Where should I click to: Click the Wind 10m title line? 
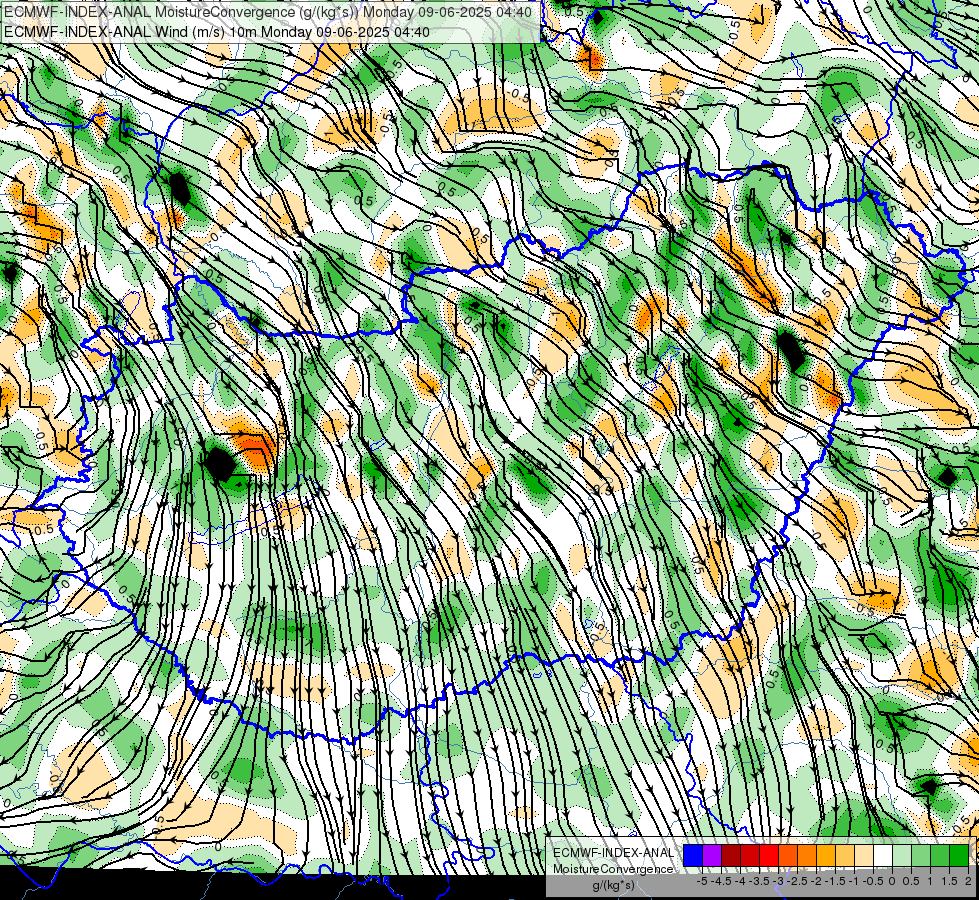point(216,32)
